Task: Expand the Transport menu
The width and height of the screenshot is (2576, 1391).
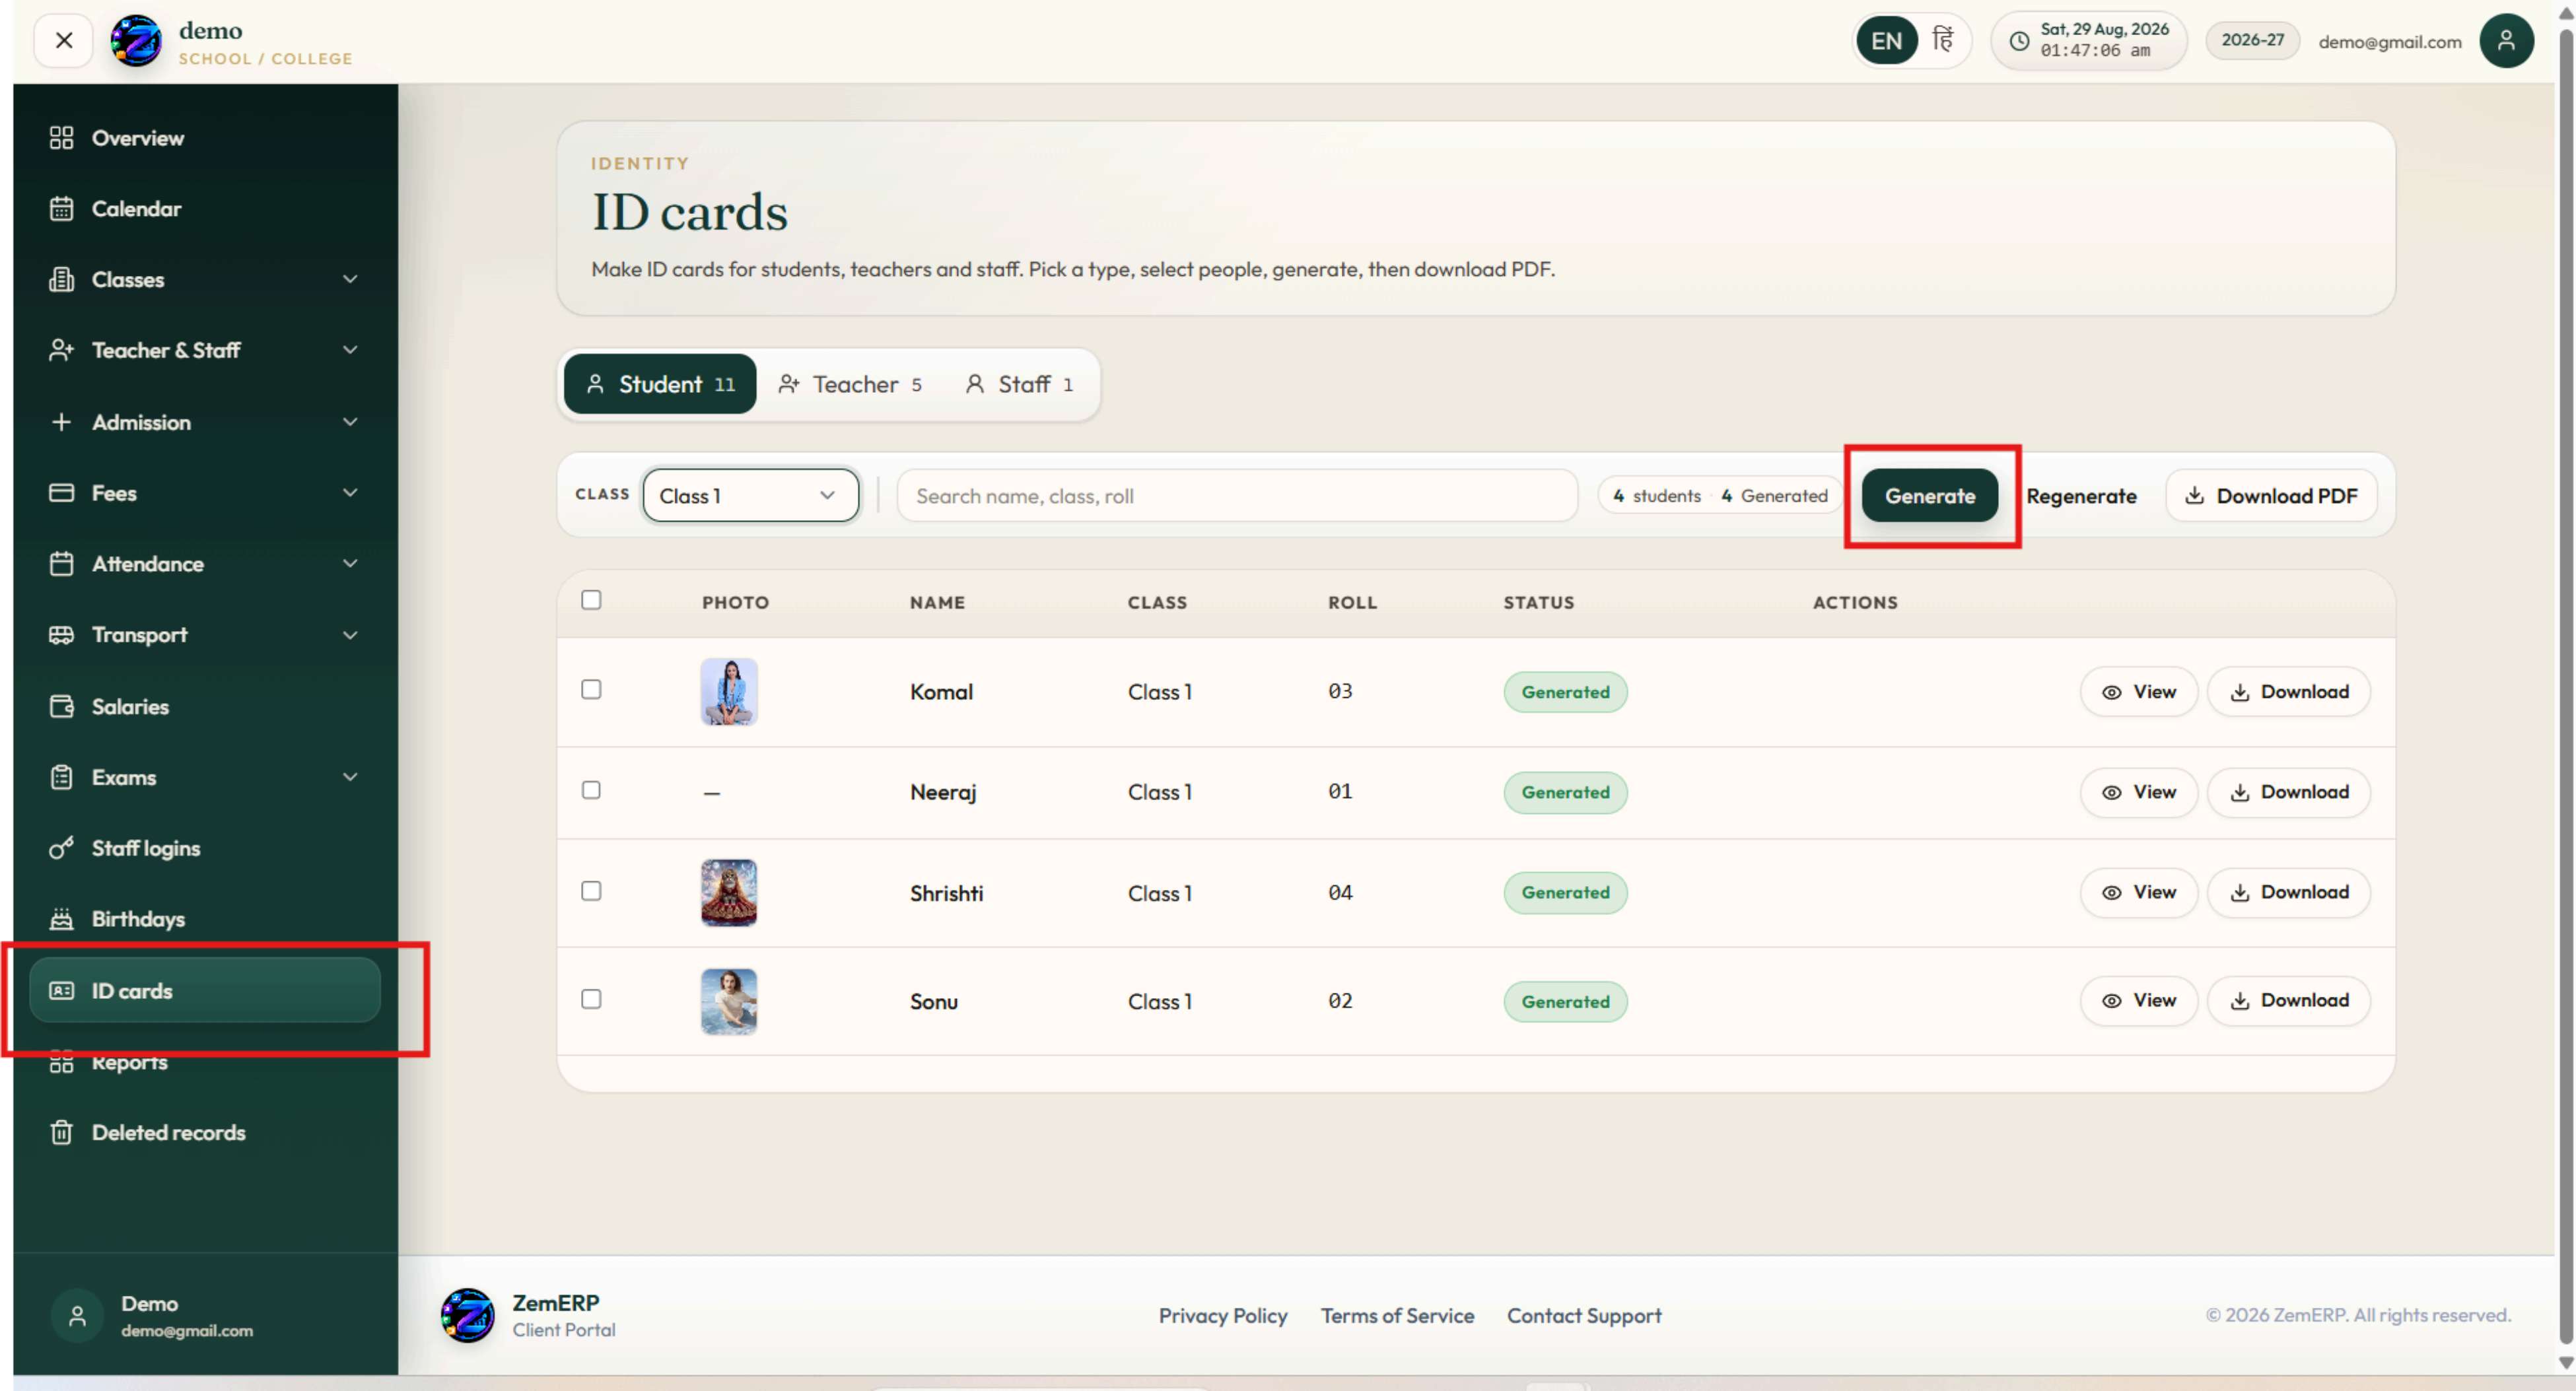Action: [205, 635]
